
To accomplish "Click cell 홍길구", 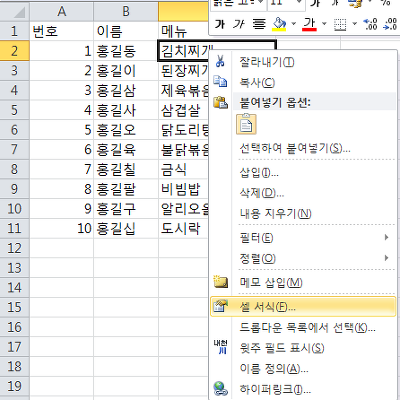I will point(126,209).
